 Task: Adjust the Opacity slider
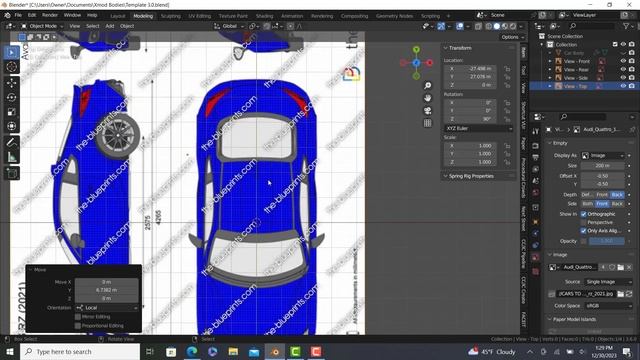[607, 241]
